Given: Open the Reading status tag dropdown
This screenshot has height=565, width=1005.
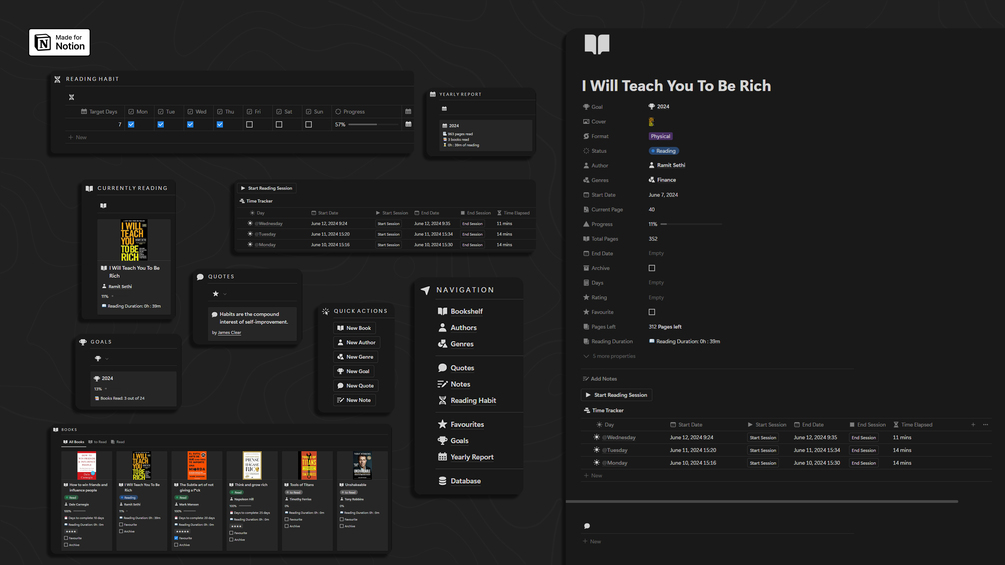Looking at the screenshot, I should [x=663, y=151].
